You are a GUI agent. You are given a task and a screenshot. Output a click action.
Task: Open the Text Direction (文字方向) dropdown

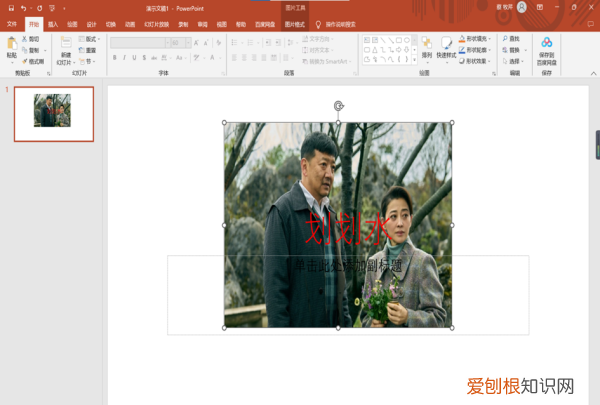click(x=318, y=39)
